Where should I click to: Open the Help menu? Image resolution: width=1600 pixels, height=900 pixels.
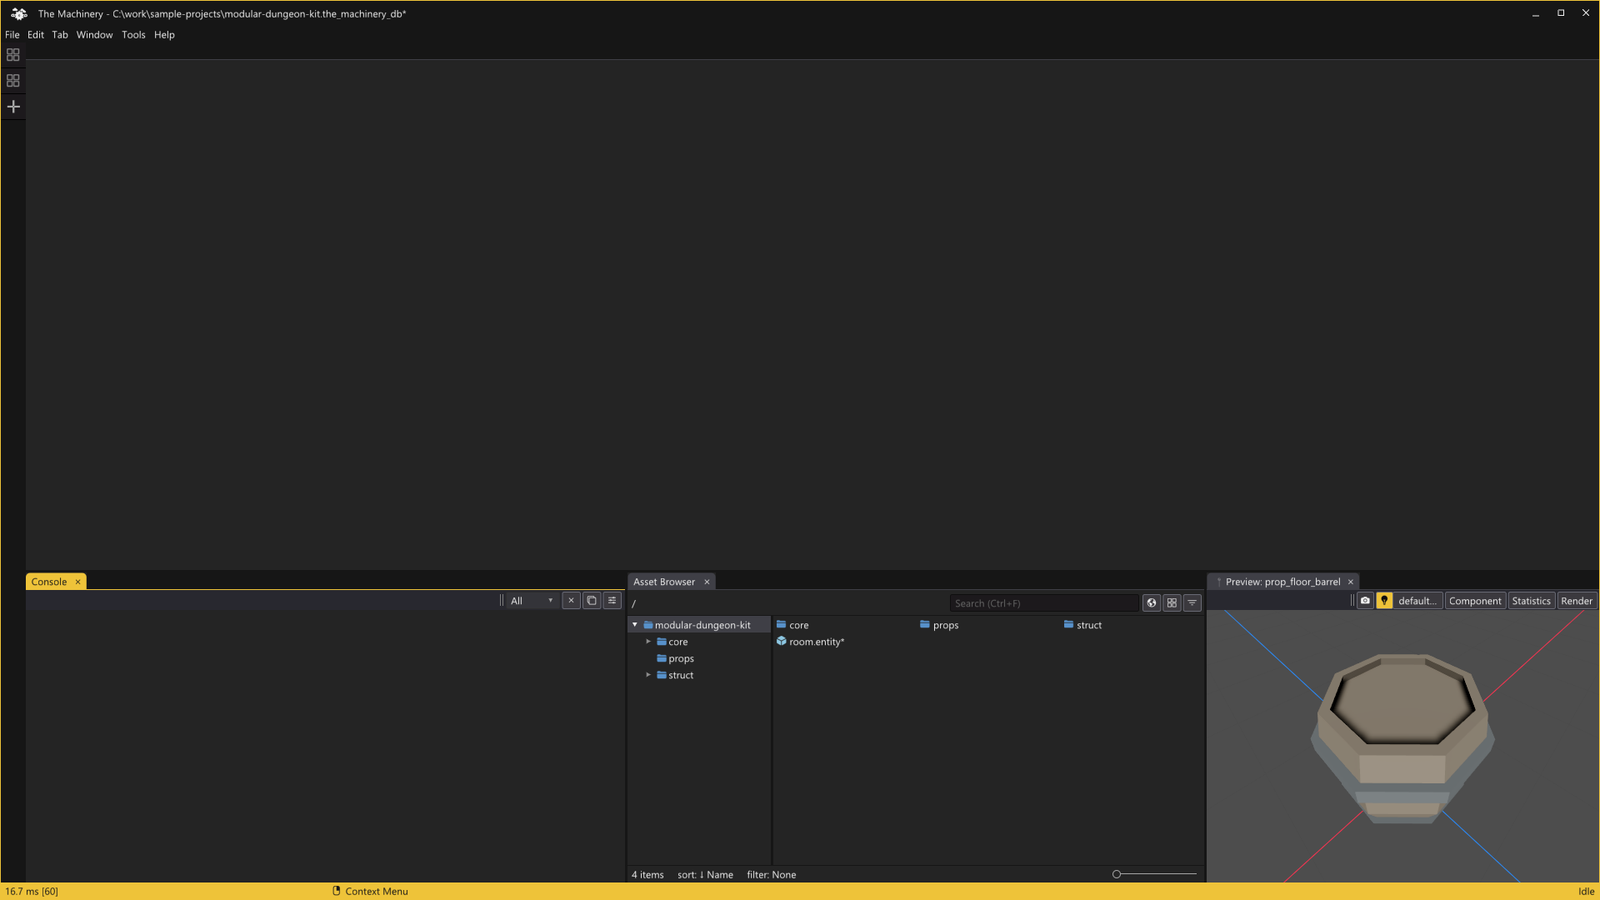tap(164, 34)
